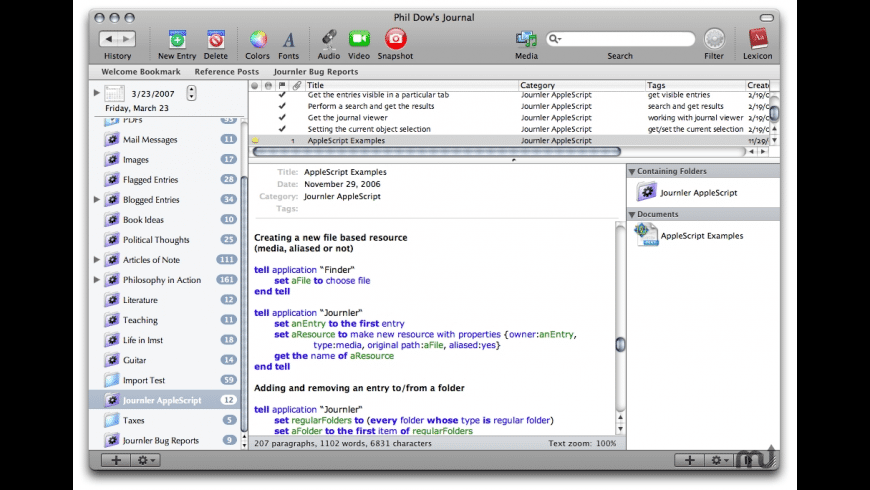The height and width of the screenshot is (490, 870).
Task: Expand the Philosophy in Action folder
Action: tap(97, 280)
